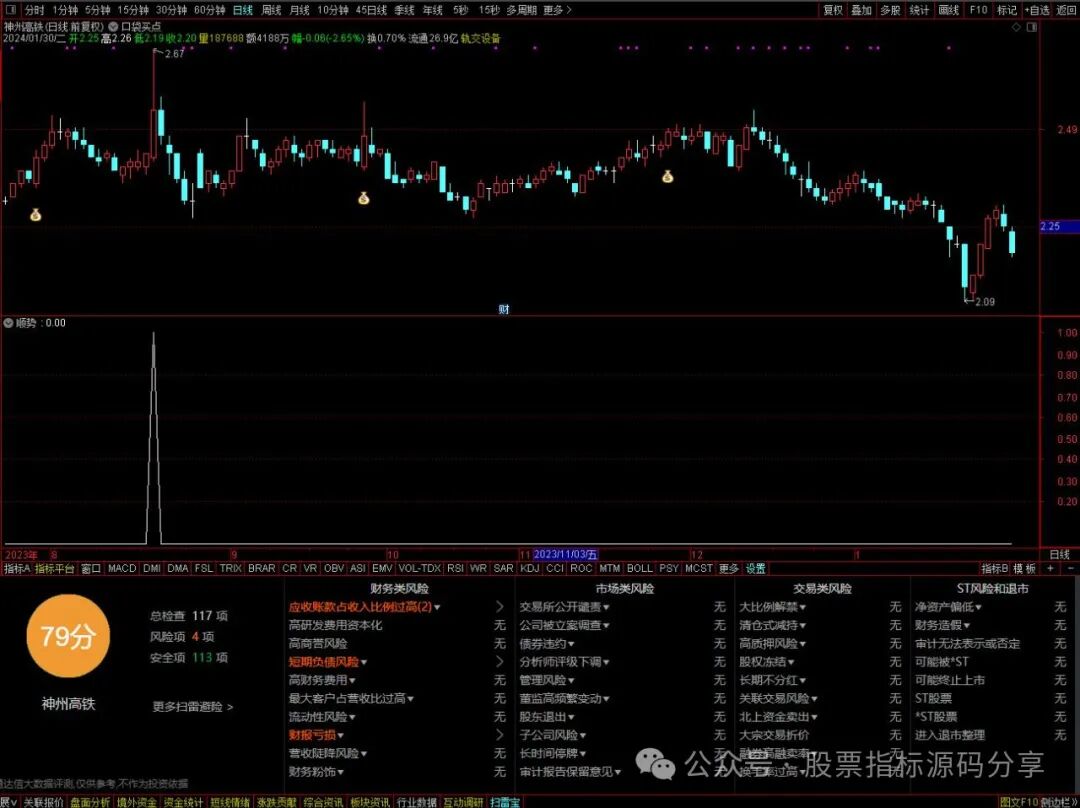This screenshot has height=808, width=1080.
Task: Open chevron arrow on 财报亏损 row
Action: pos(500,735)
